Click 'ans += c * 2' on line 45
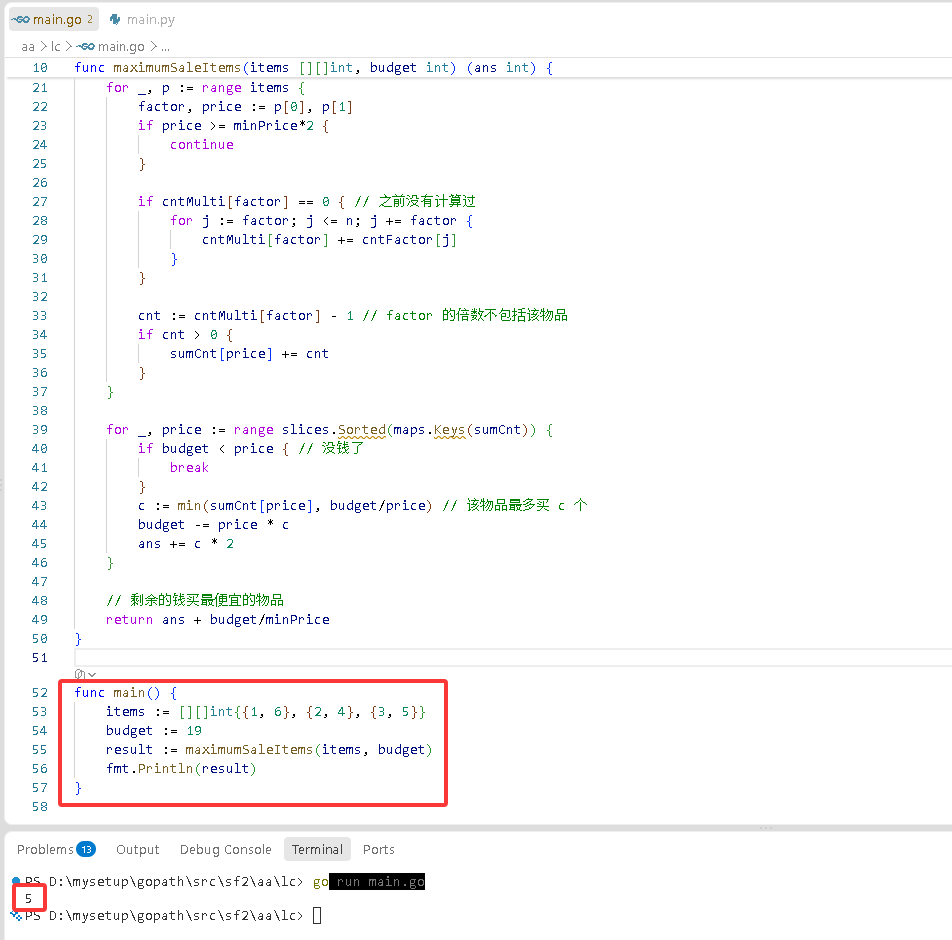This screenshot has width=952, height=940. 186,544
